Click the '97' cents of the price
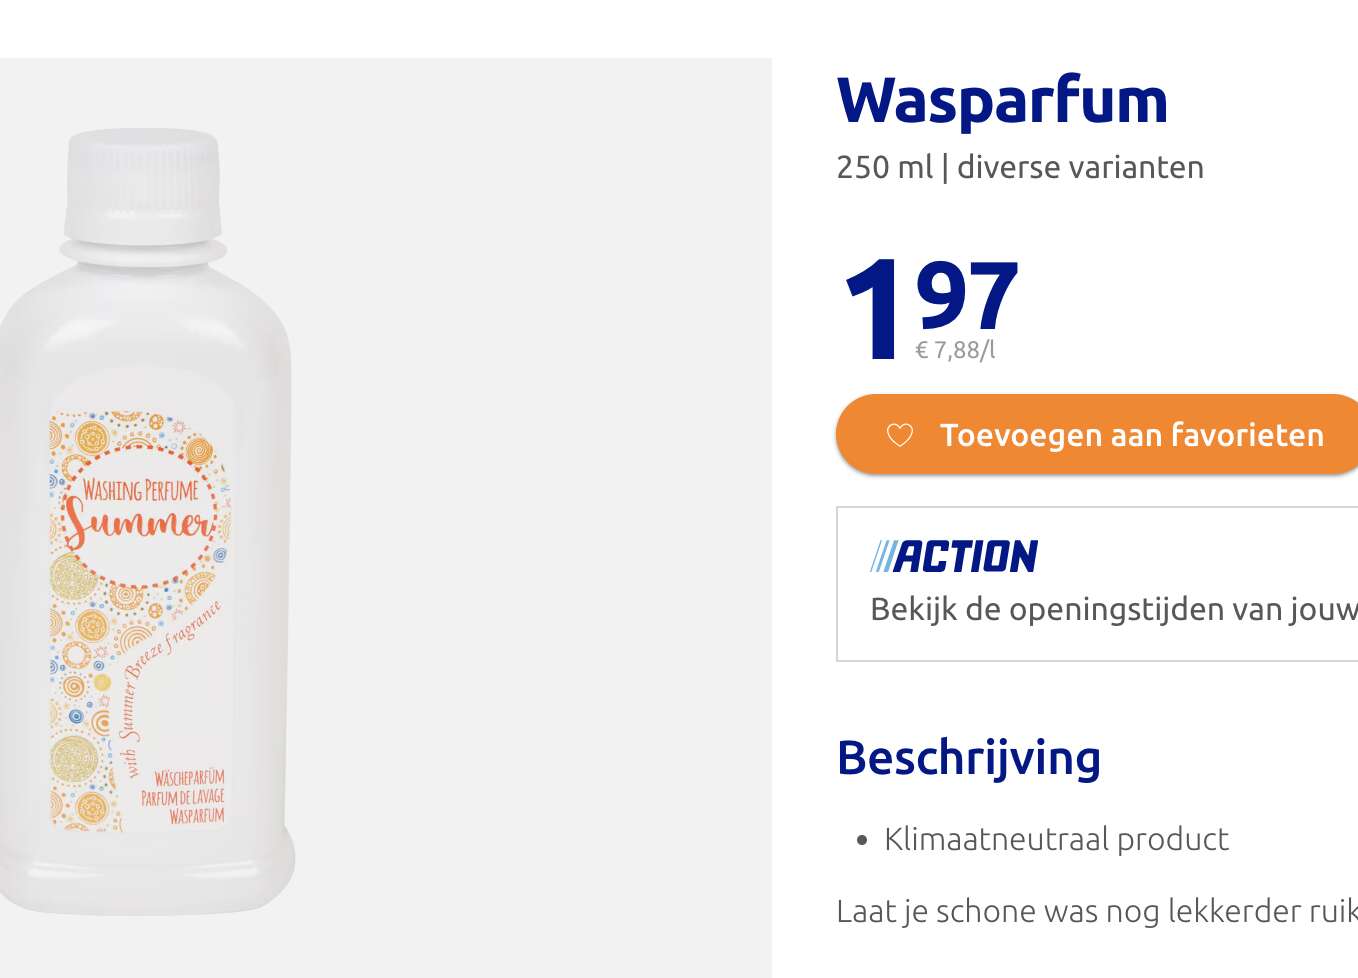The height and width of the screenshot is (978, 1358). [x=966, y=295]
